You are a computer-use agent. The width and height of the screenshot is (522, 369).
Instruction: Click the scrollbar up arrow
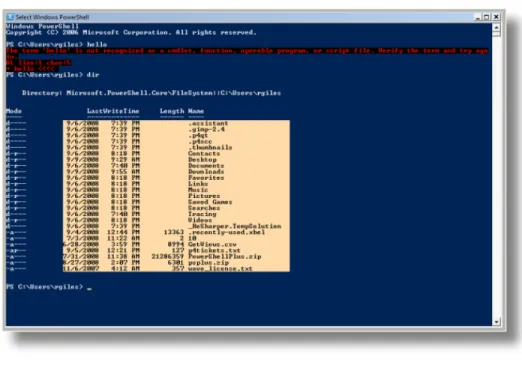pos(496,27)
